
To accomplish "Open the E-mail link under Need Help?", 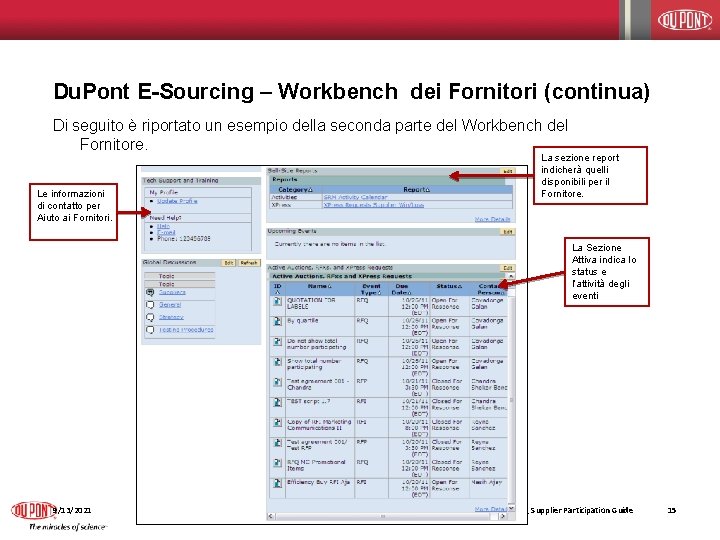I will click(166, 232).
